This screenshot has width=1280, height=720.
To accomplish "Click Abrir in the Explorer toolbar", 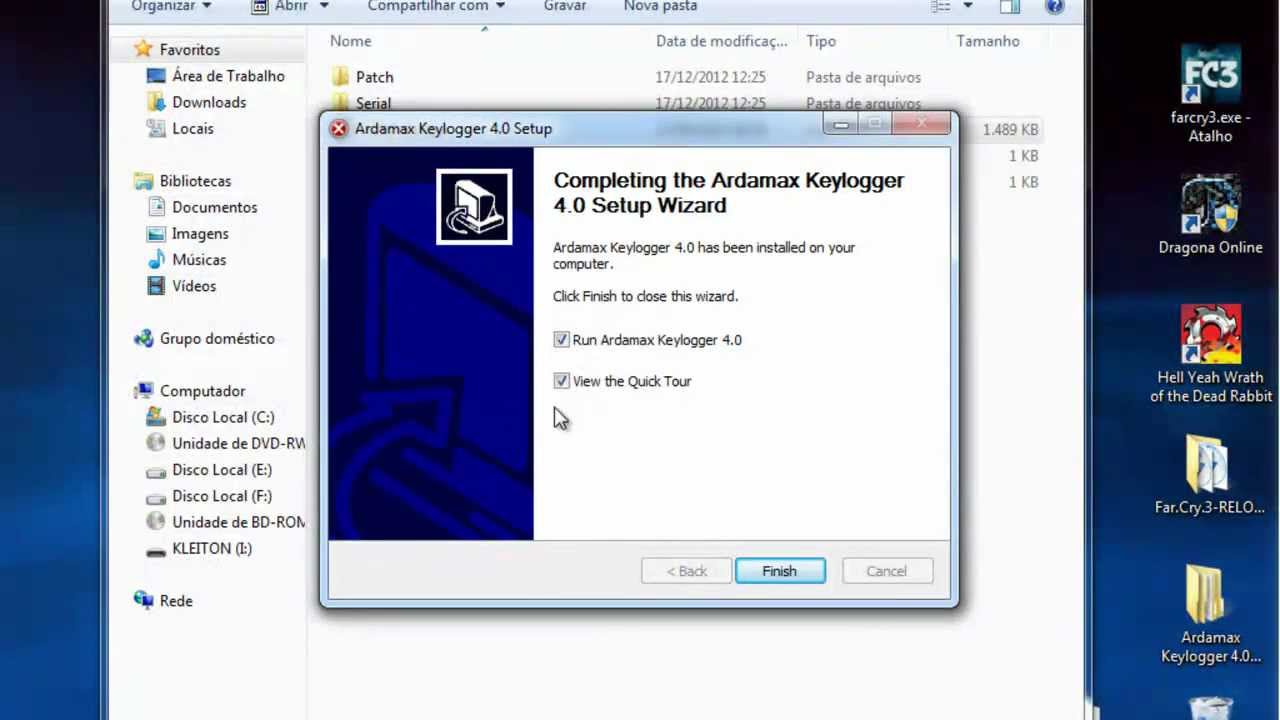I will click(289, 6).
